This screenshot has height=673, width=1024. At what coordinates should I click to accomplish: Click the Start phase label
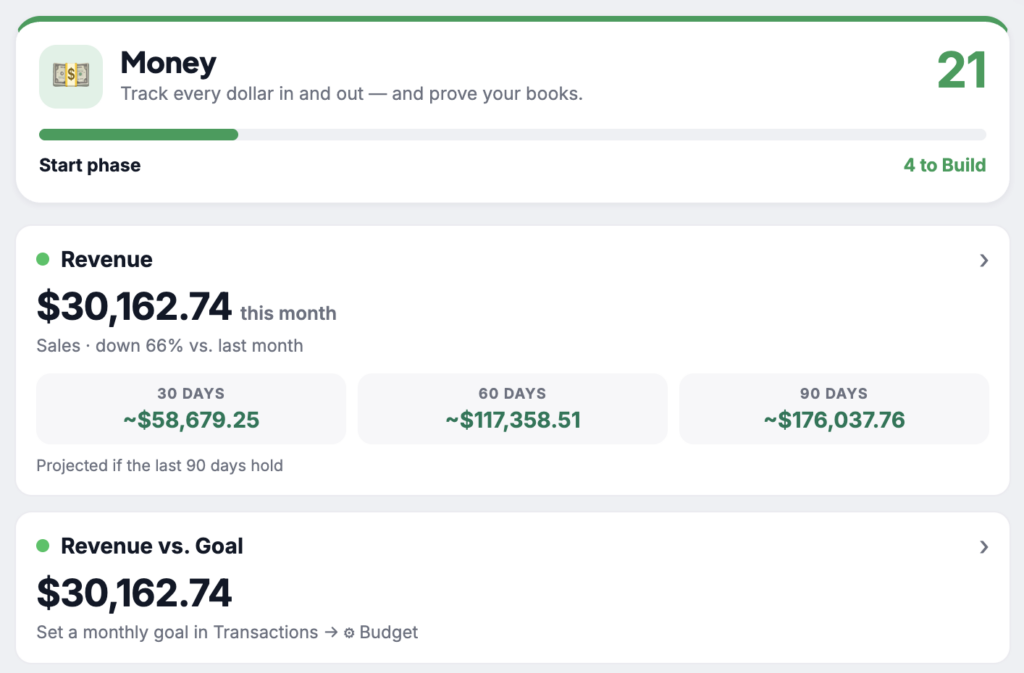pos(89,165)
